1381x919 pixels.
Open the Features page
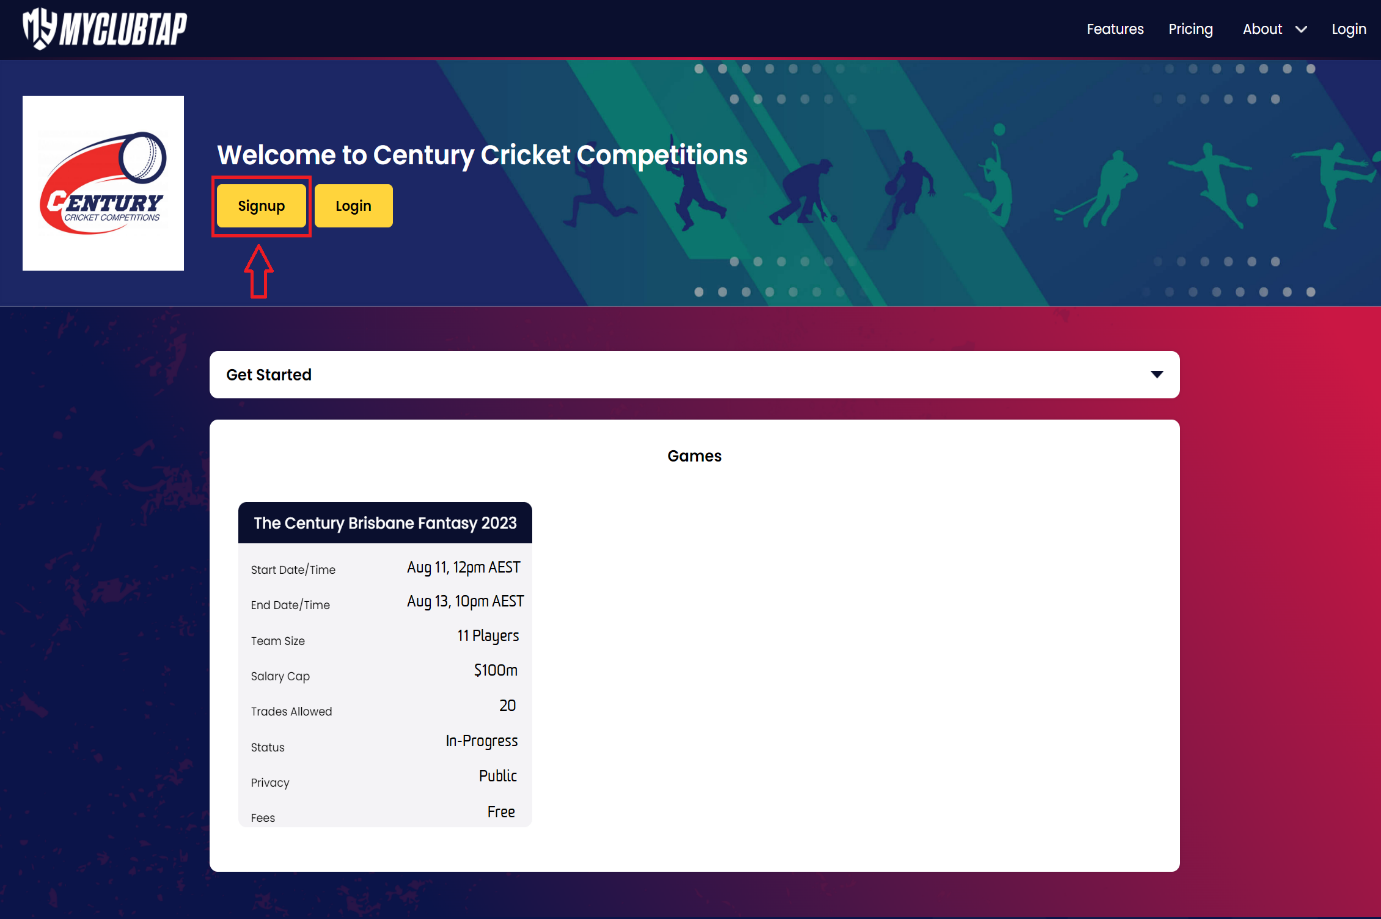[x=1115, y=29]
